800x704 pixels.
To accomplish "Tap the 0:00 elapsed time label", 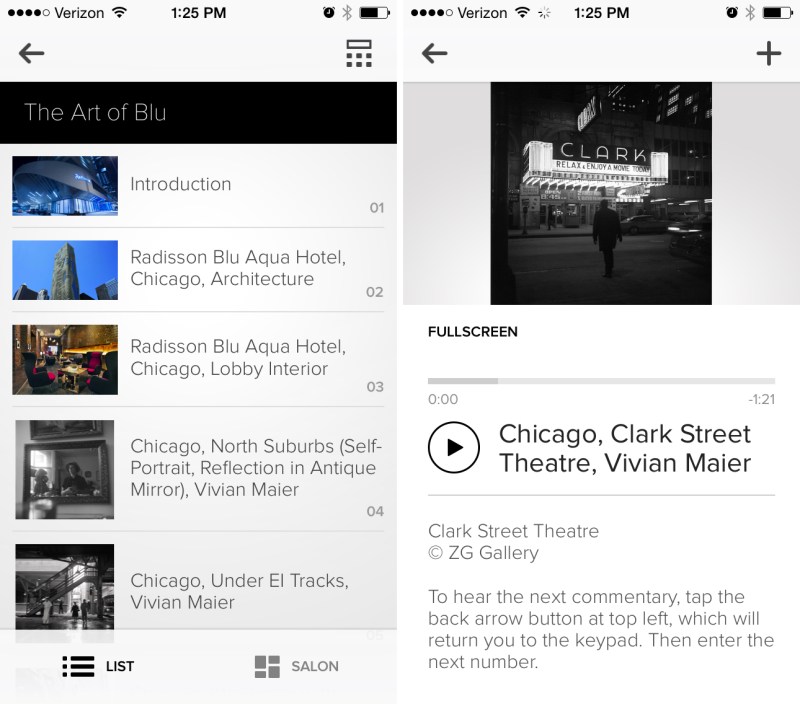I will pos(443,399).
